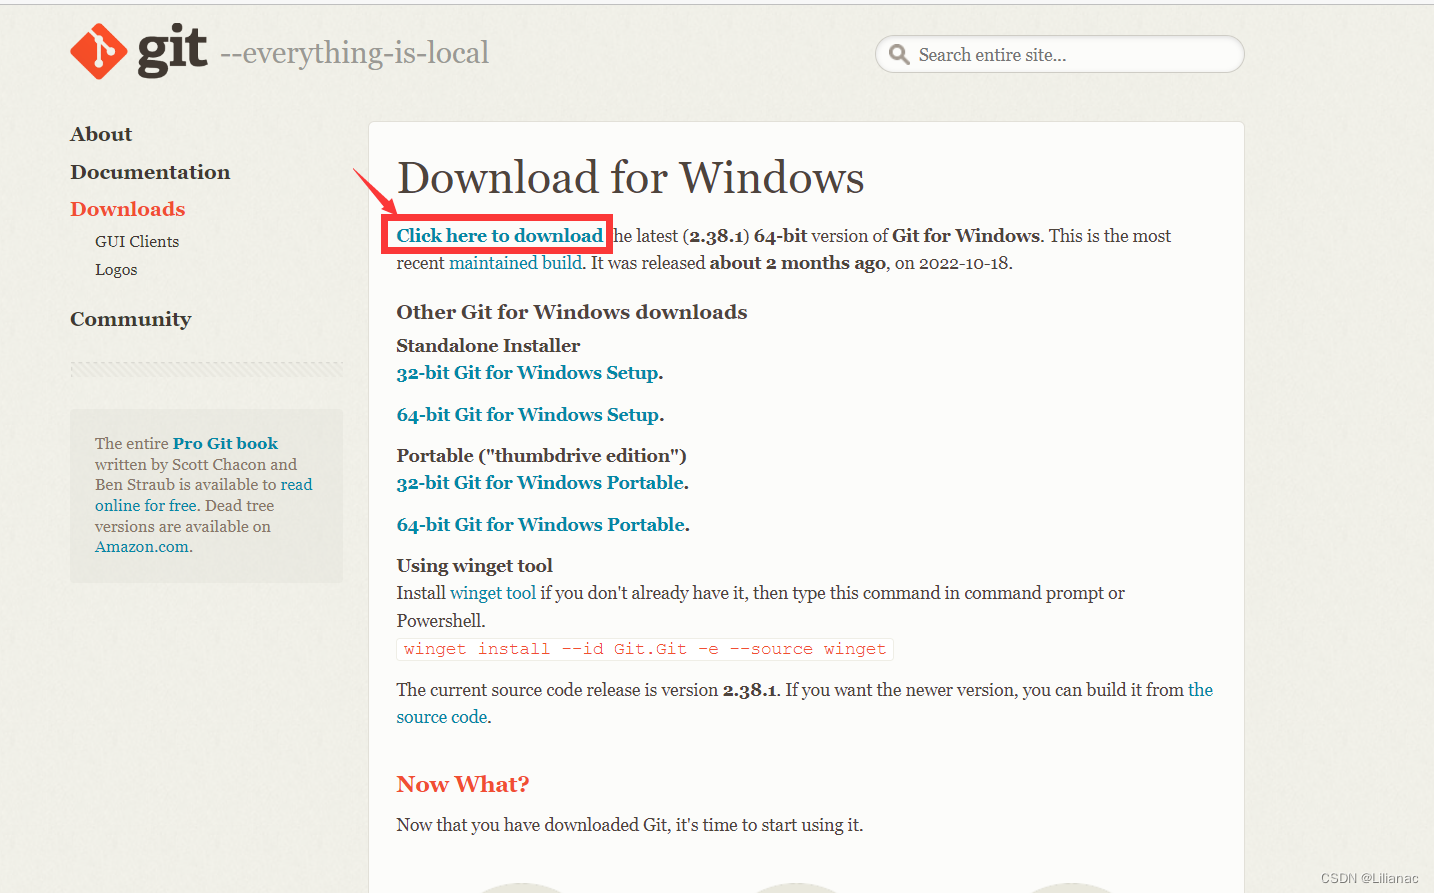
Task: Open the maintained build link
Action: [515, 263]
